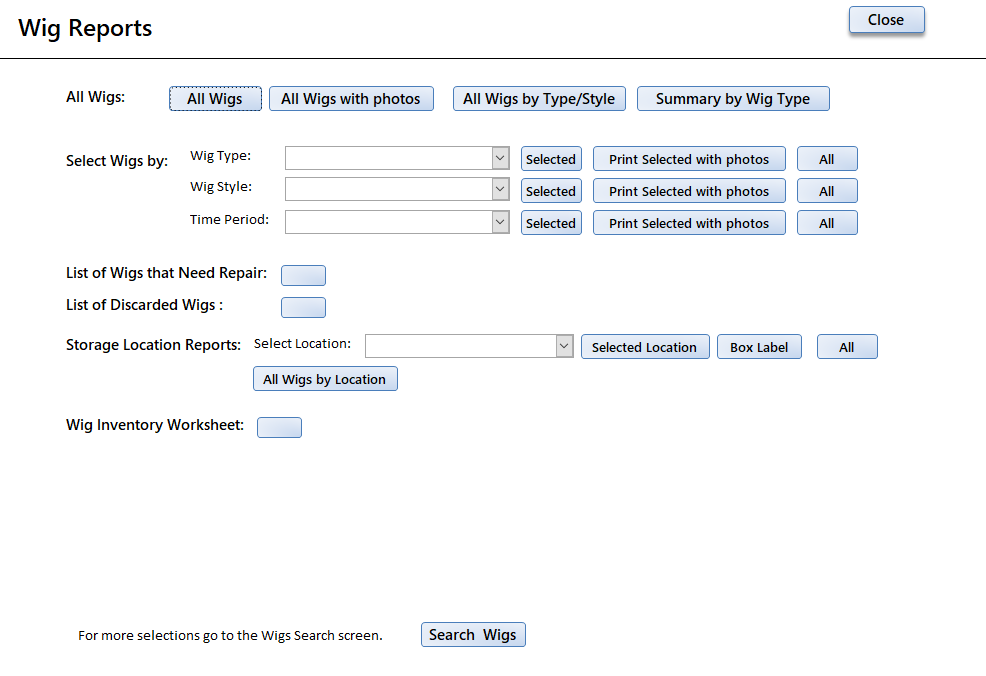Close the Wig Reports form
Screen dimensions: 986x676
click(886, 20)
